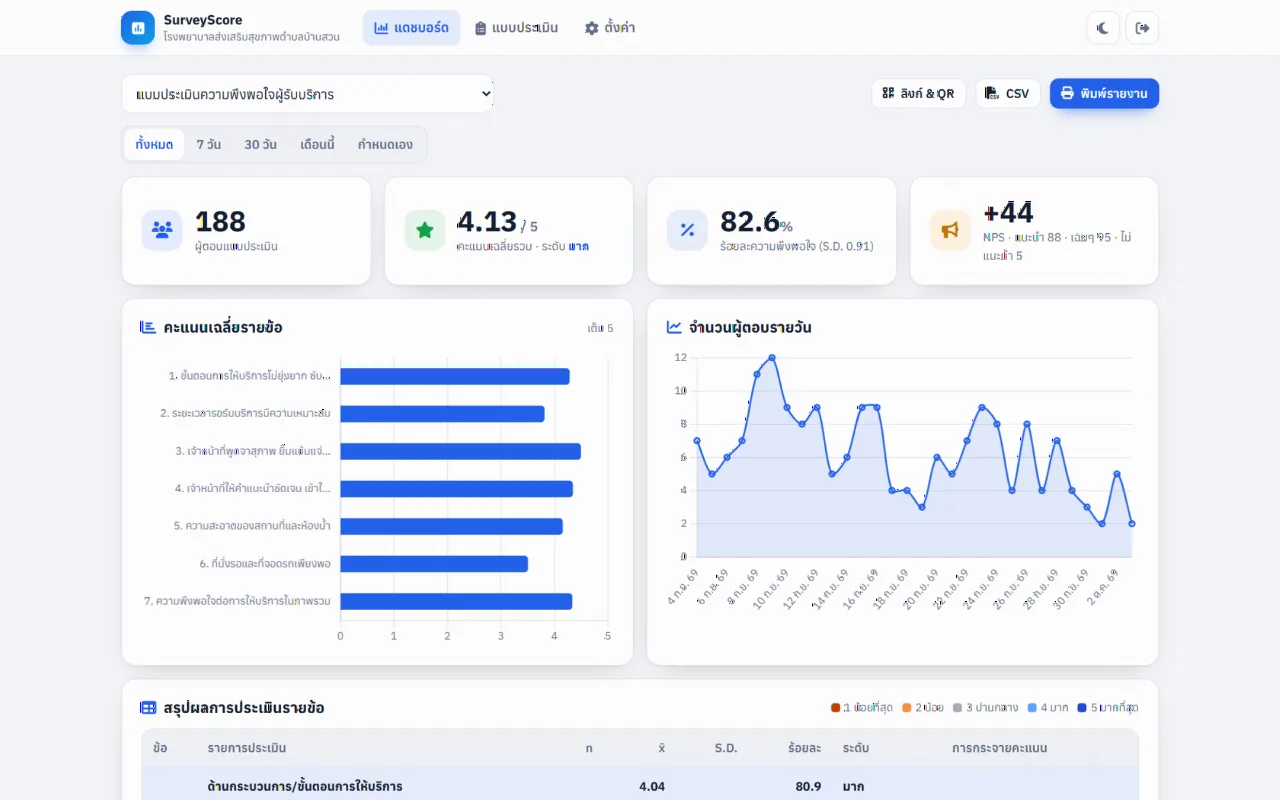Click the logout arrow icon

(x=1142, y=28)
